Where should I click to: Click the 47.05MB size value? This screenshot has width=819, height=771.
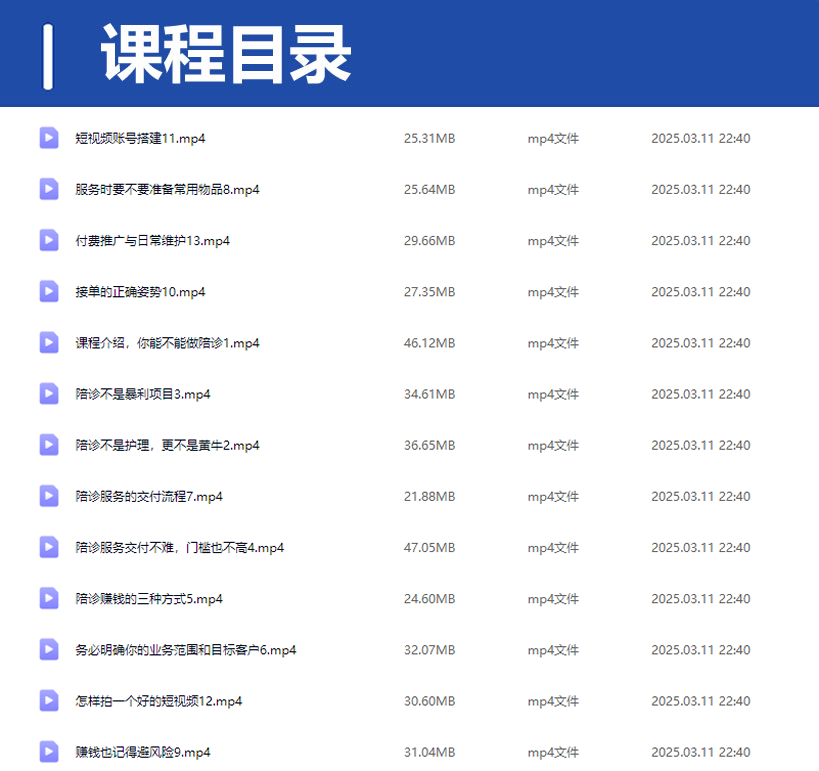429,548
